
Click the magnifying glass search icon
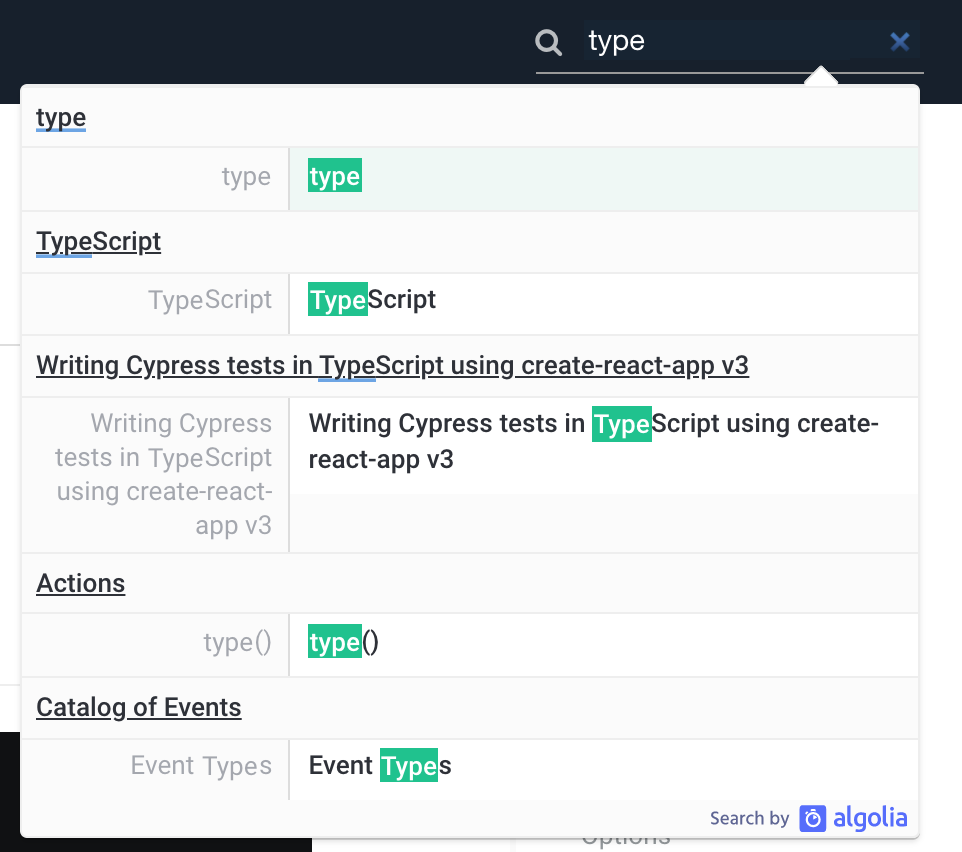pyautogui.click(x=548, y=41)
